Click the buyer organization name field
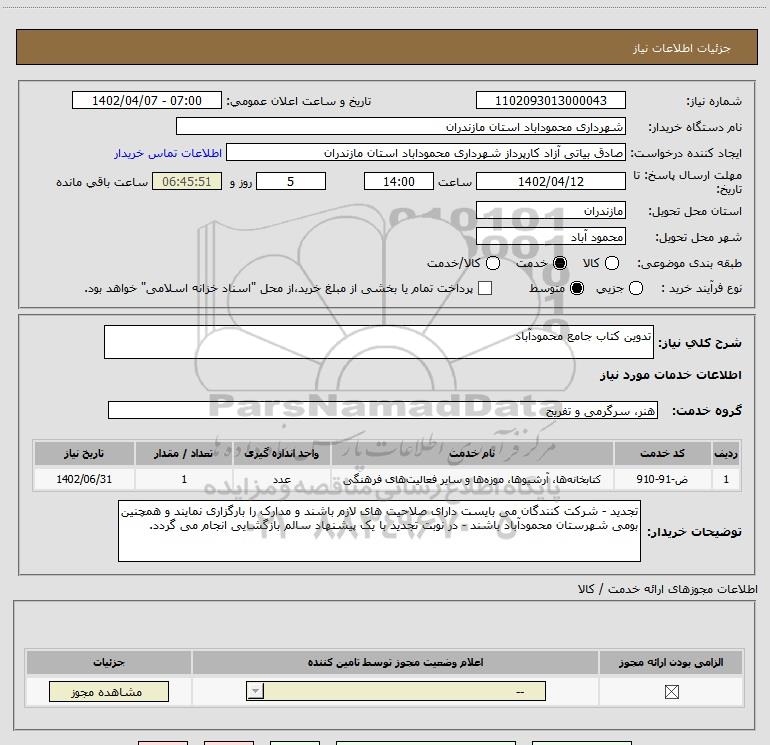The width and height of the screenshot is (770, 745). [401, 127]
